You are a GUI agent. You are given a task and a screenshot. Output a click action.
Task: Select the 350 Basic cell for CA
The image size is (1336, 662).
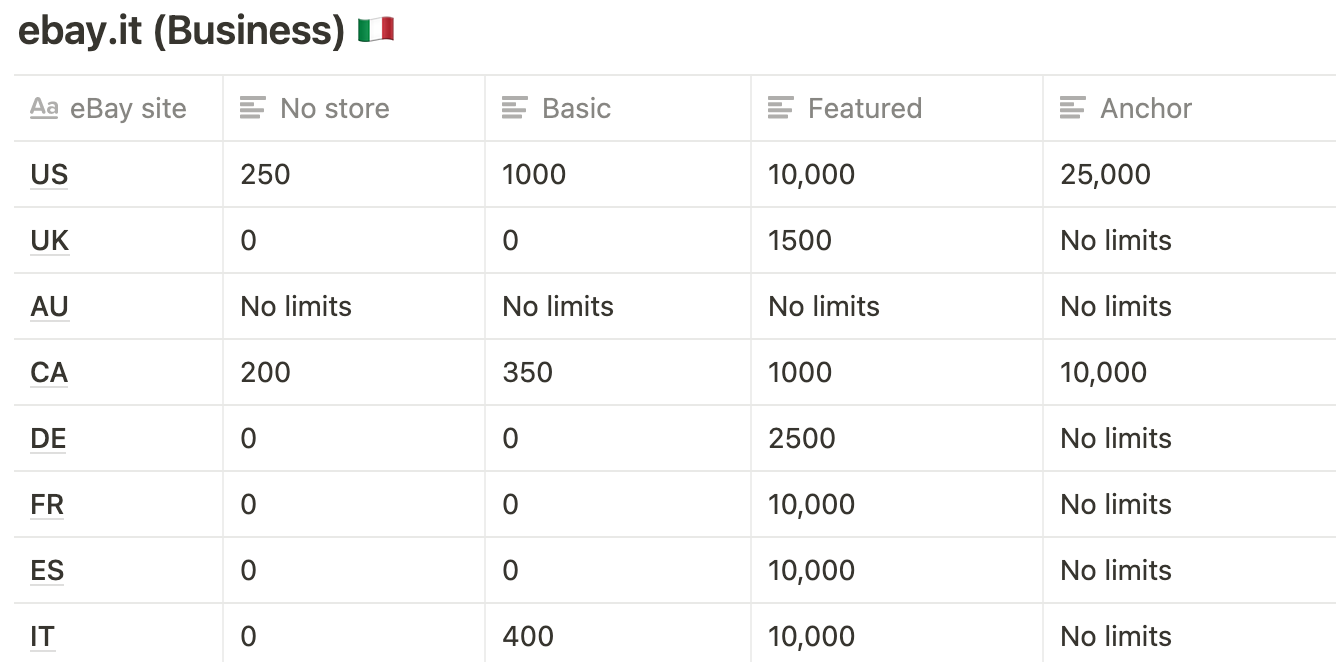(x=618, y=372)
